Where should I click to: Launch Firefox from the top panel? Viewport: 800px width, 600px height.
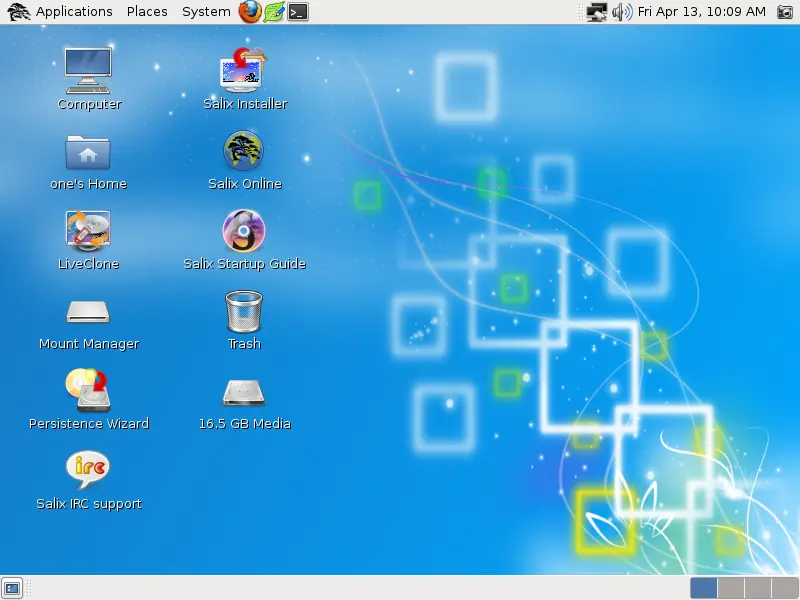pyautogui.click(x=250, y=12)
